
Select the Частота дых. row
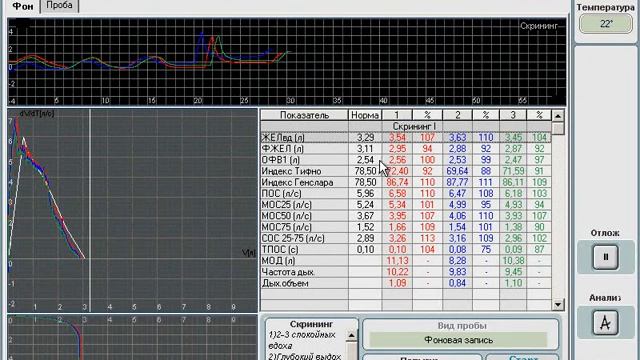tap(406, 272)
